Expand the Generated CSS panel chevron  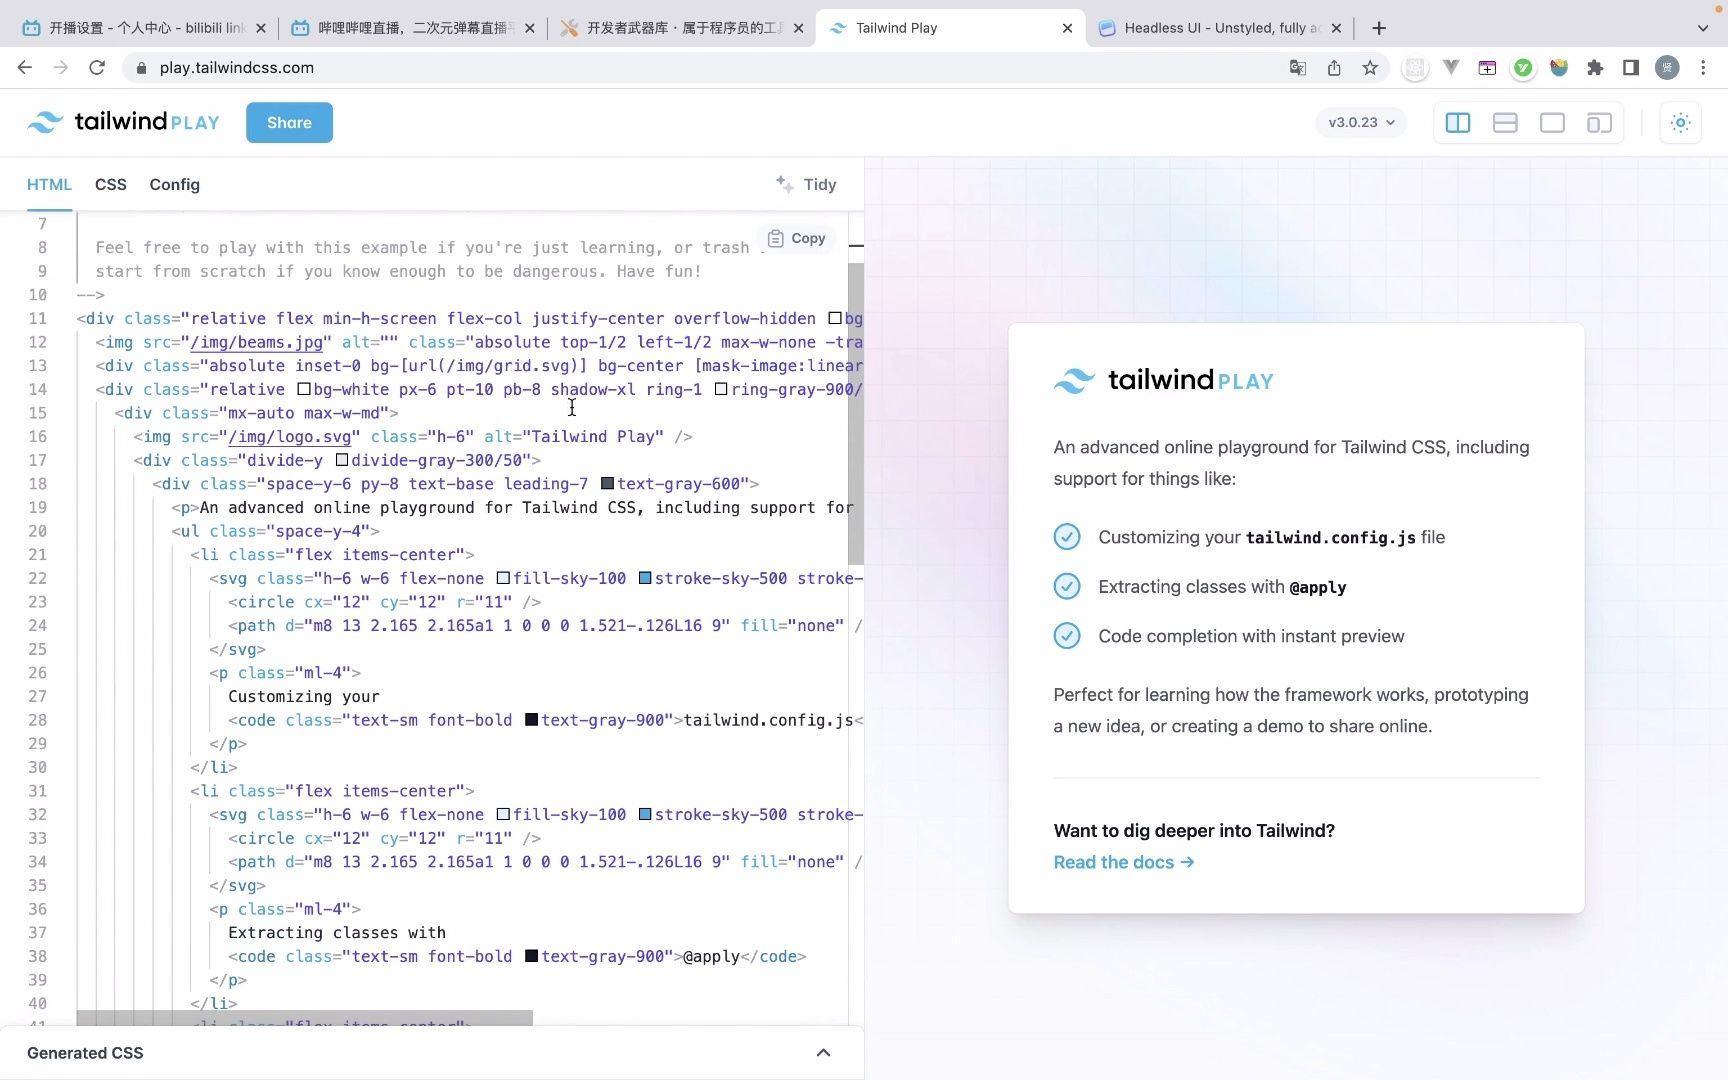click(x=823, y=1052)
